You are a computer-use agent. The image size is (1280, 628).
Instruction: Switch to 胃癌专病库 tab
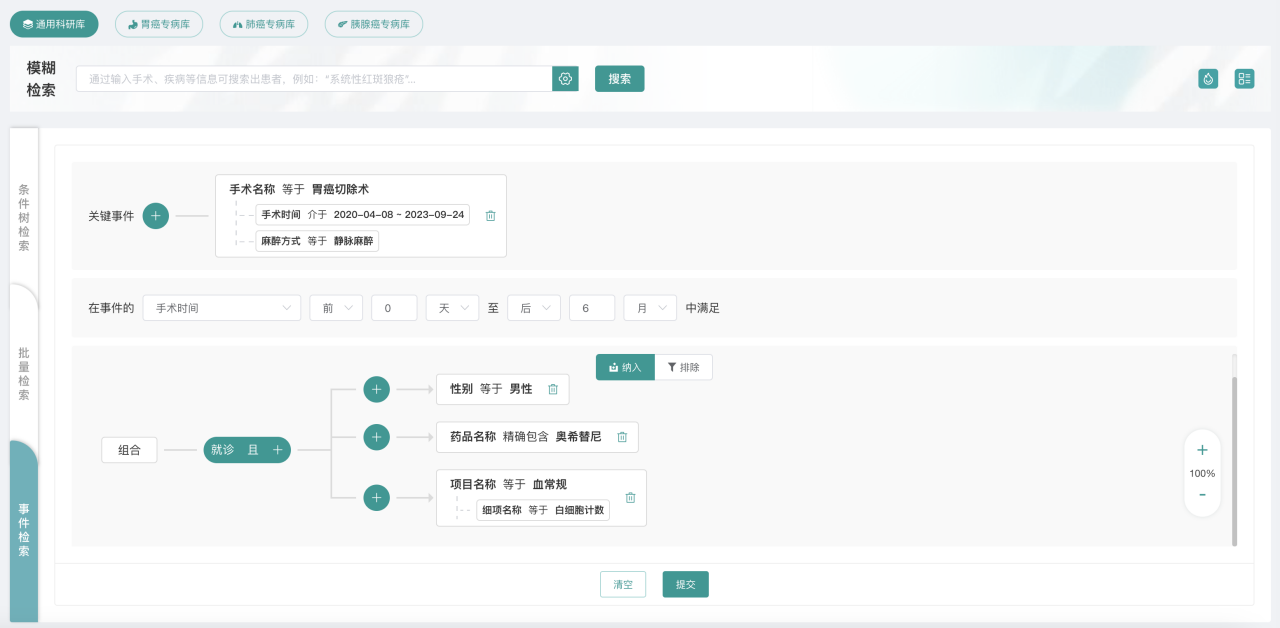(x=159, y=24)
